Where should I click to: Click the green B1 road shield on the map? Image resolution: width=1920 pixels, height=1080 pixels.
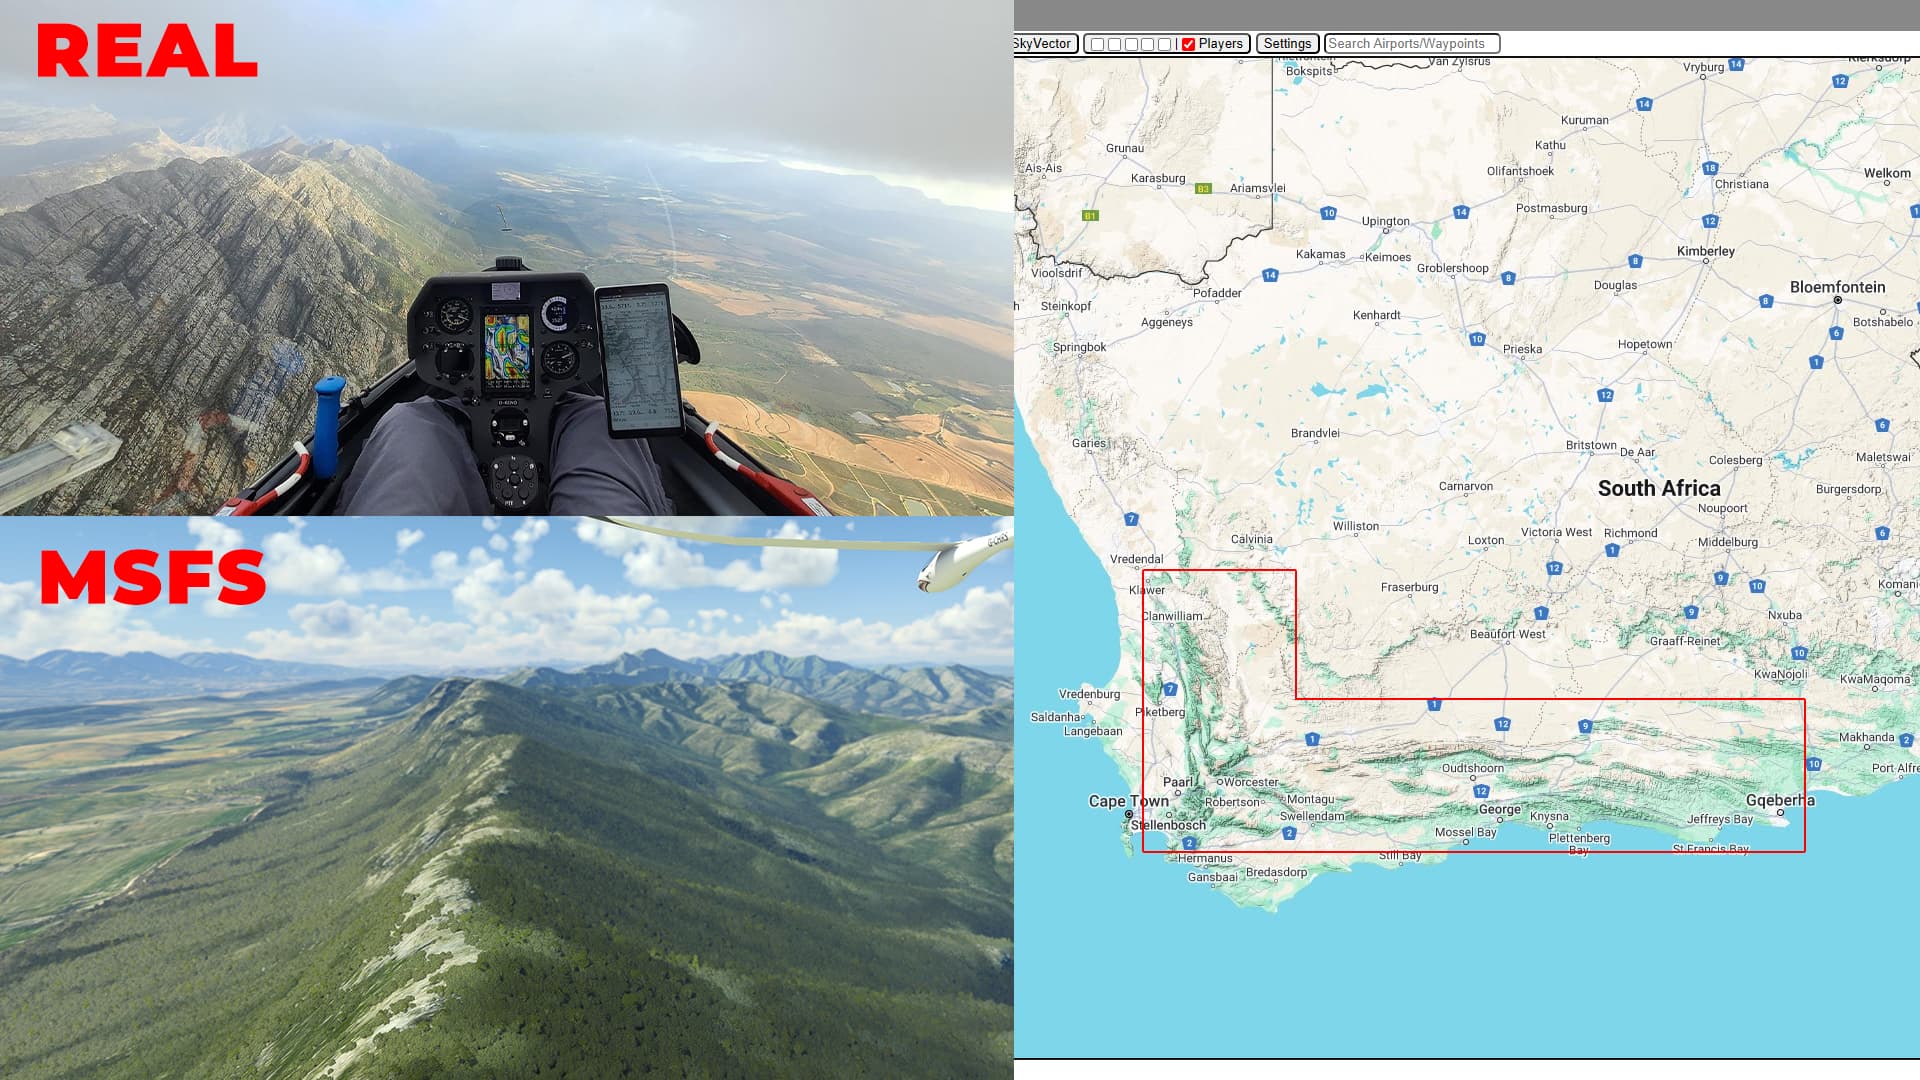[x=1090, y=215]
